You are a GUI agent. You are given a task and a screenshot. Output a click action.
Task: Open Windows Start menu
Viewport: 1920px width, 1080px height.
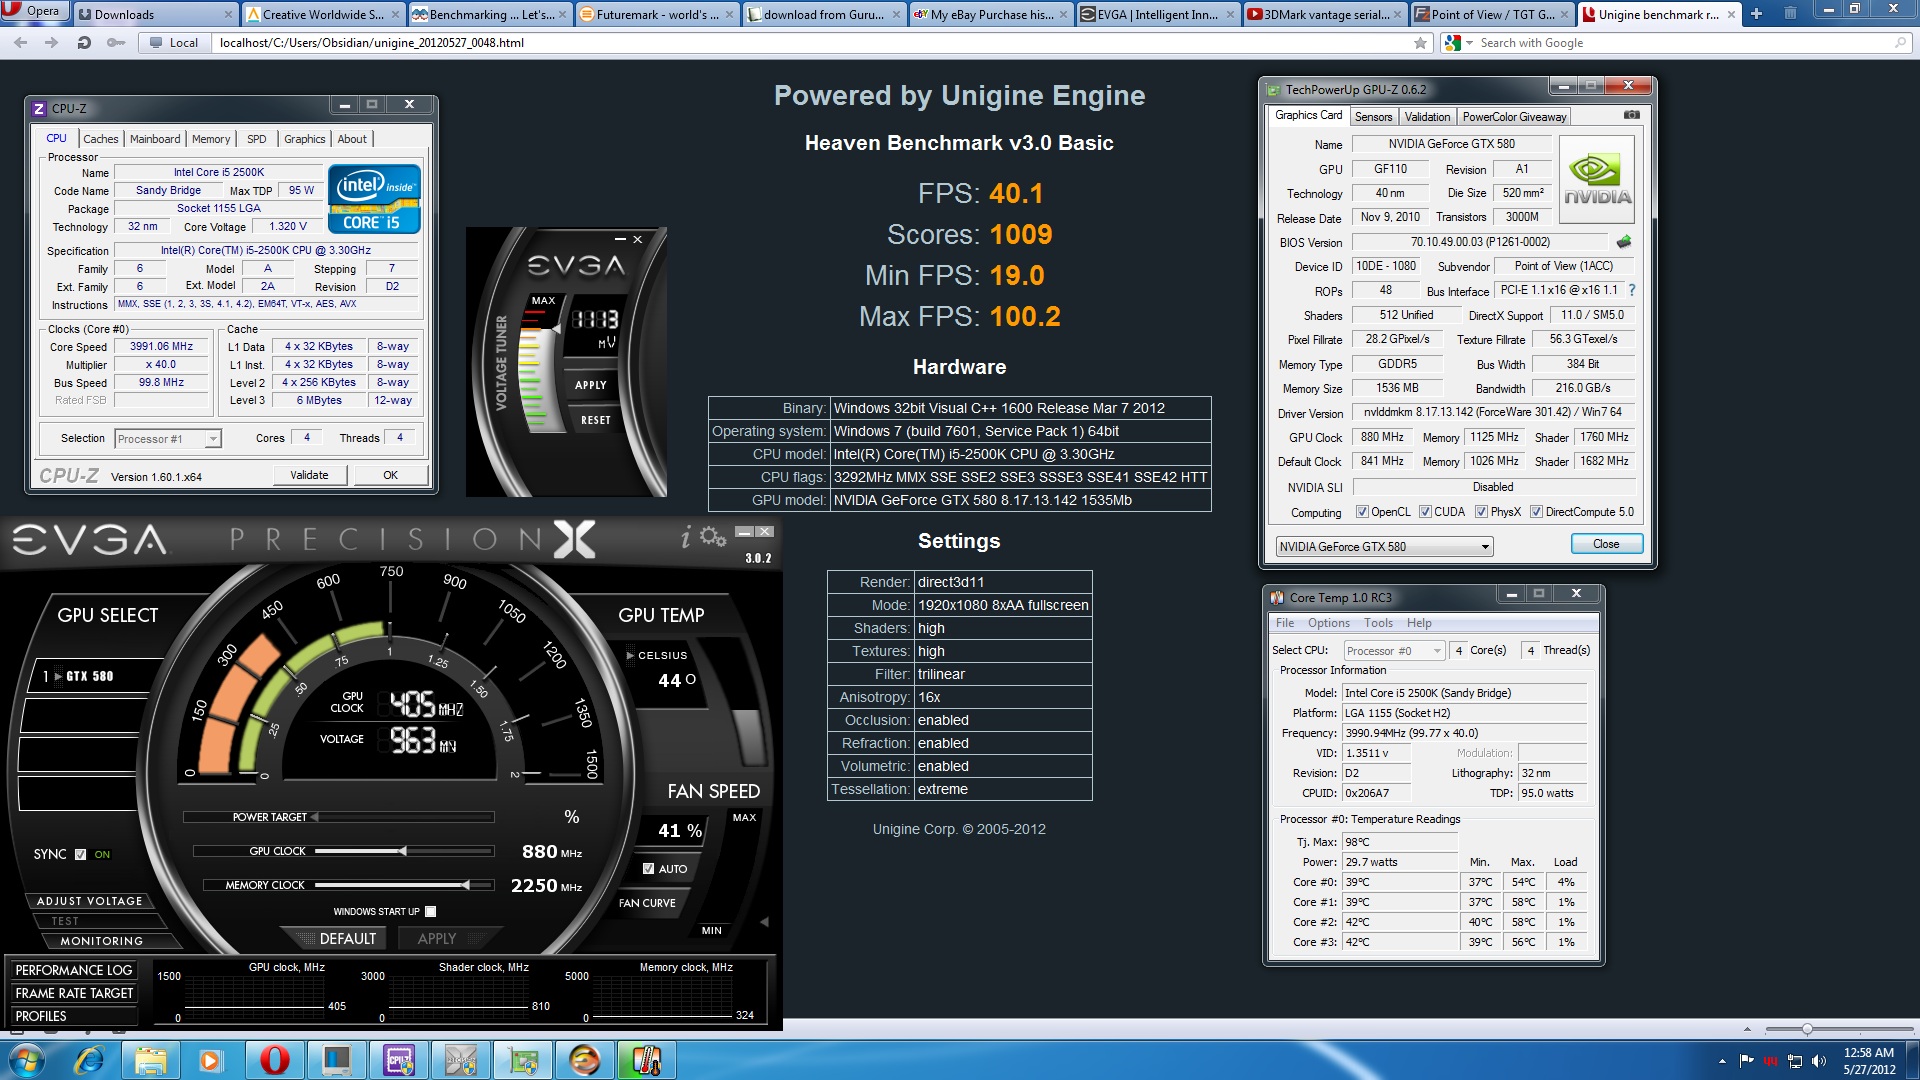tap(27, 1060)
